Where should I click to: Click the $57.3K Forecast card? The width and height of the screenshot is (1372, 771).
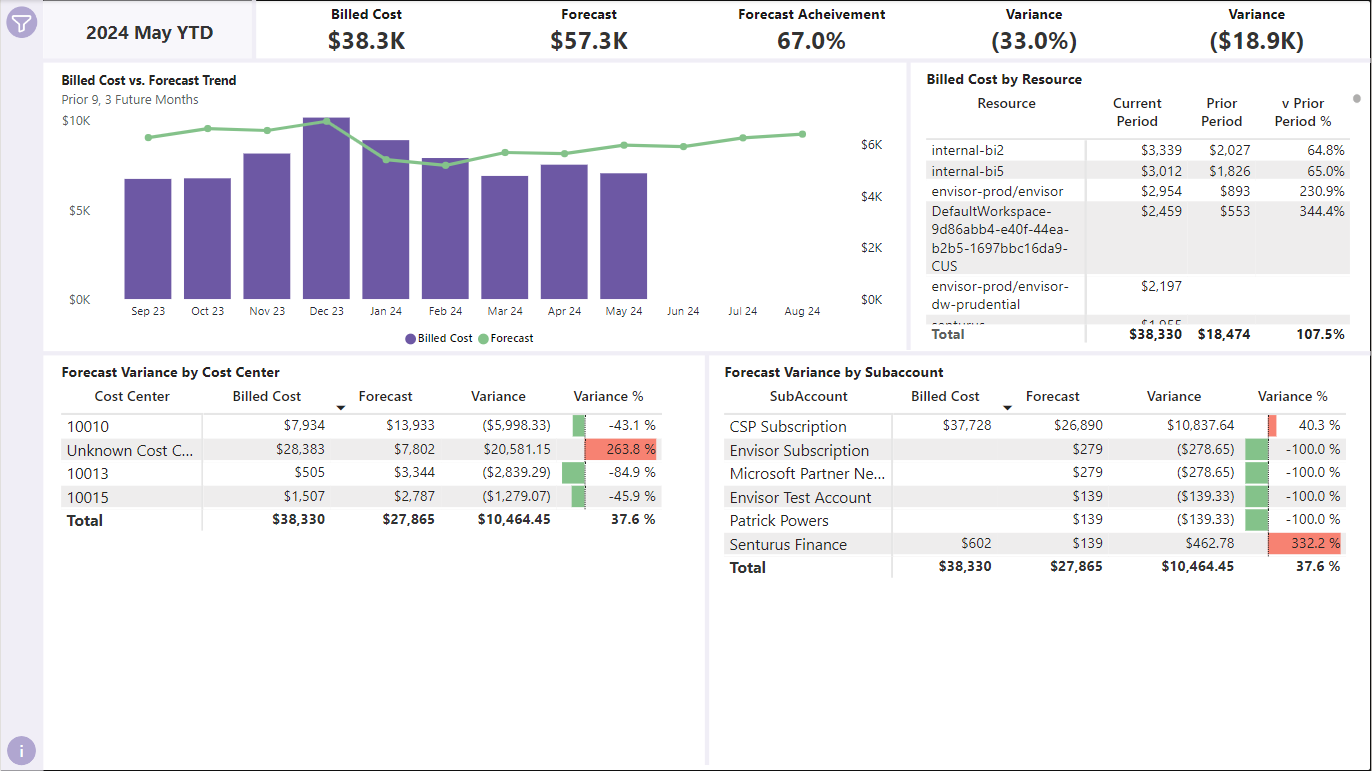589,30
